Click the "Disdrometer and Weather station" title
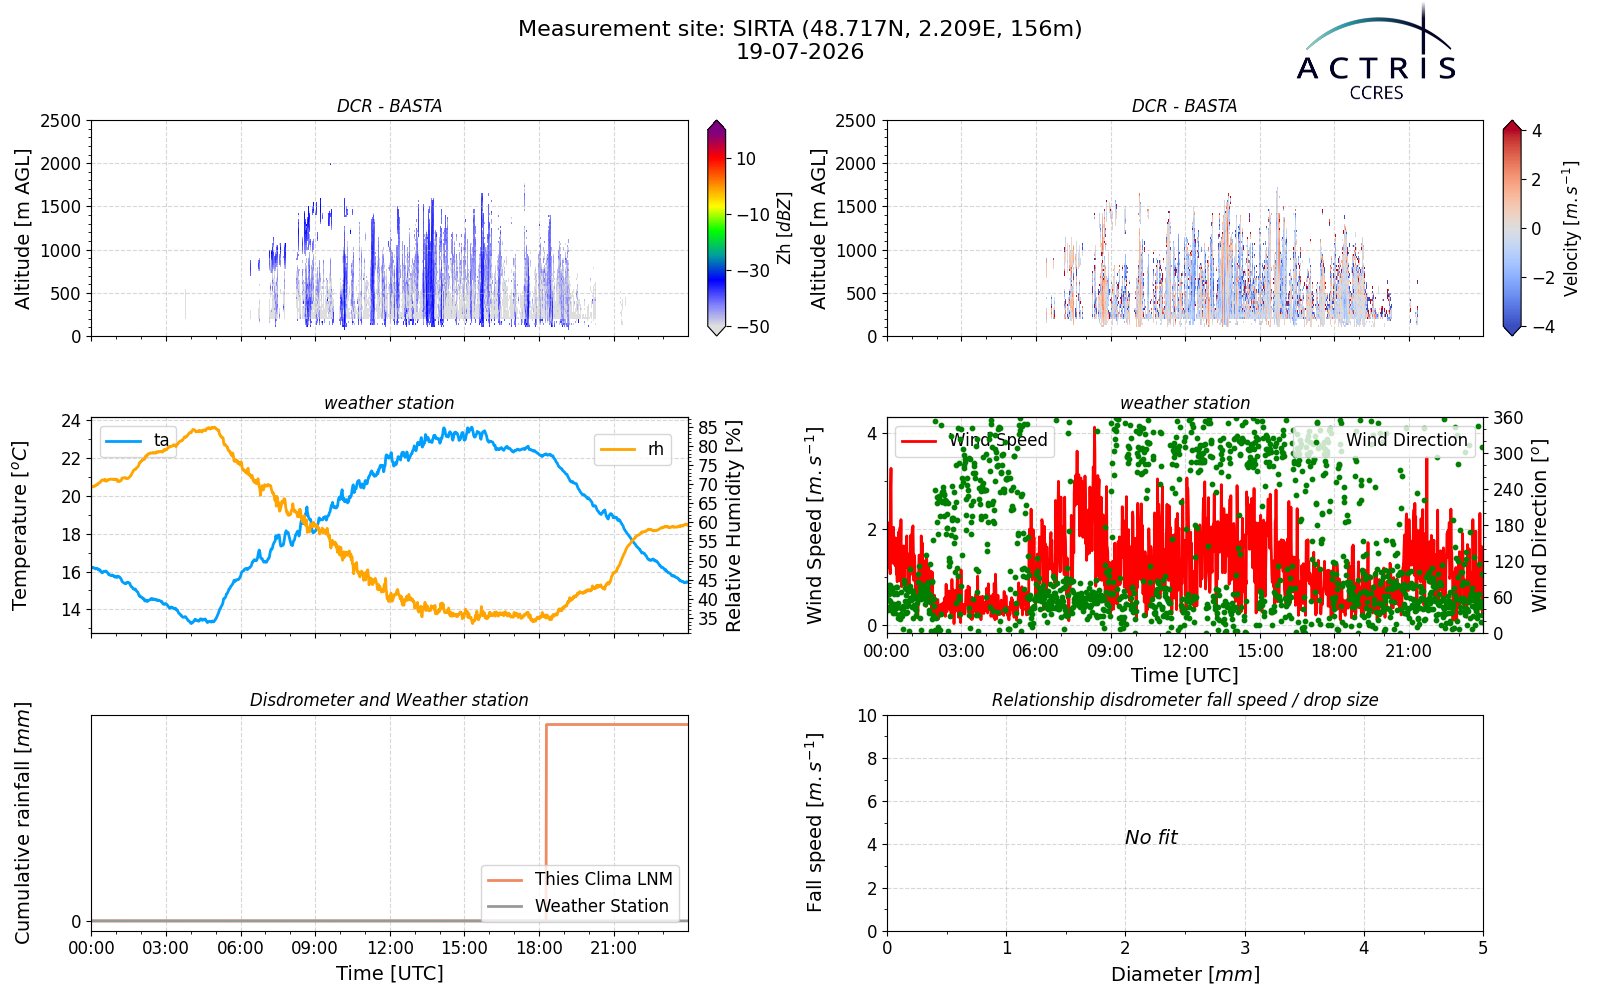Screen dimensions: 1600x1000 (389, 700)
